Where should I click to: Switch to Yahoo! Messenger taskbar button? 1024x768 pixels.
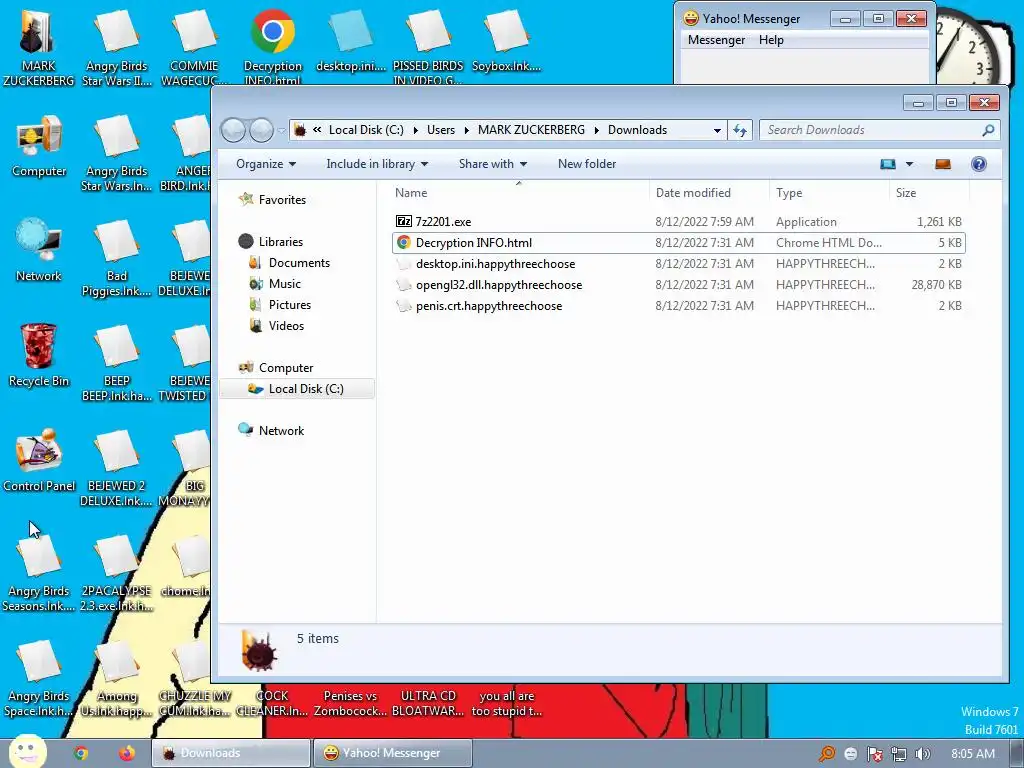click(392, 753)
